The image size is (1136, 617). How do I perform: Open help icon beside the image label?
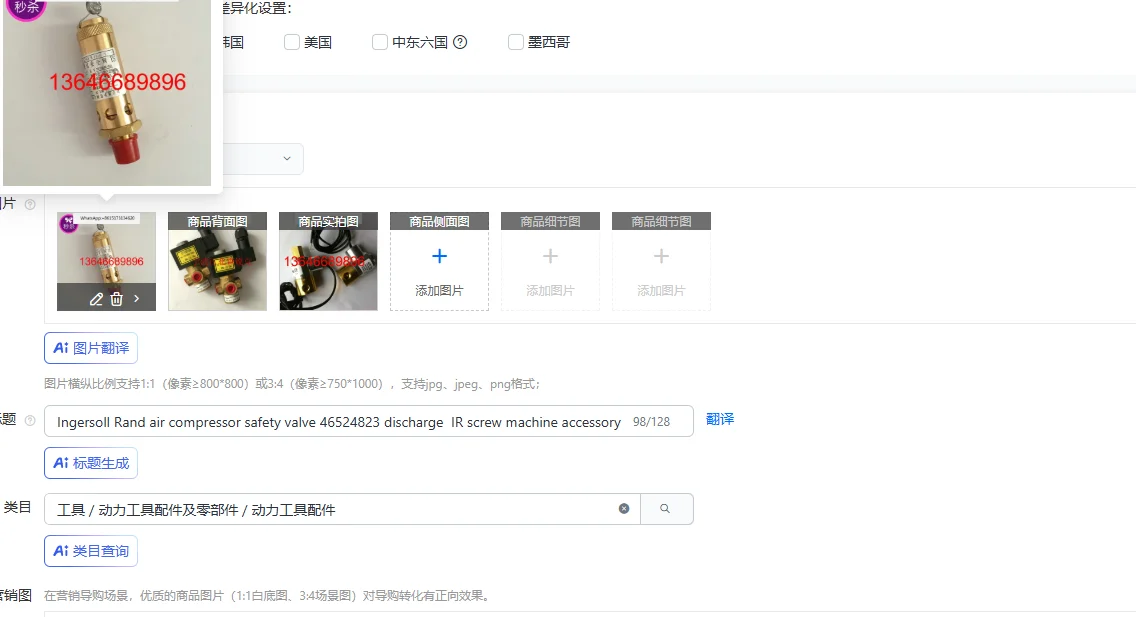point(30,204)
